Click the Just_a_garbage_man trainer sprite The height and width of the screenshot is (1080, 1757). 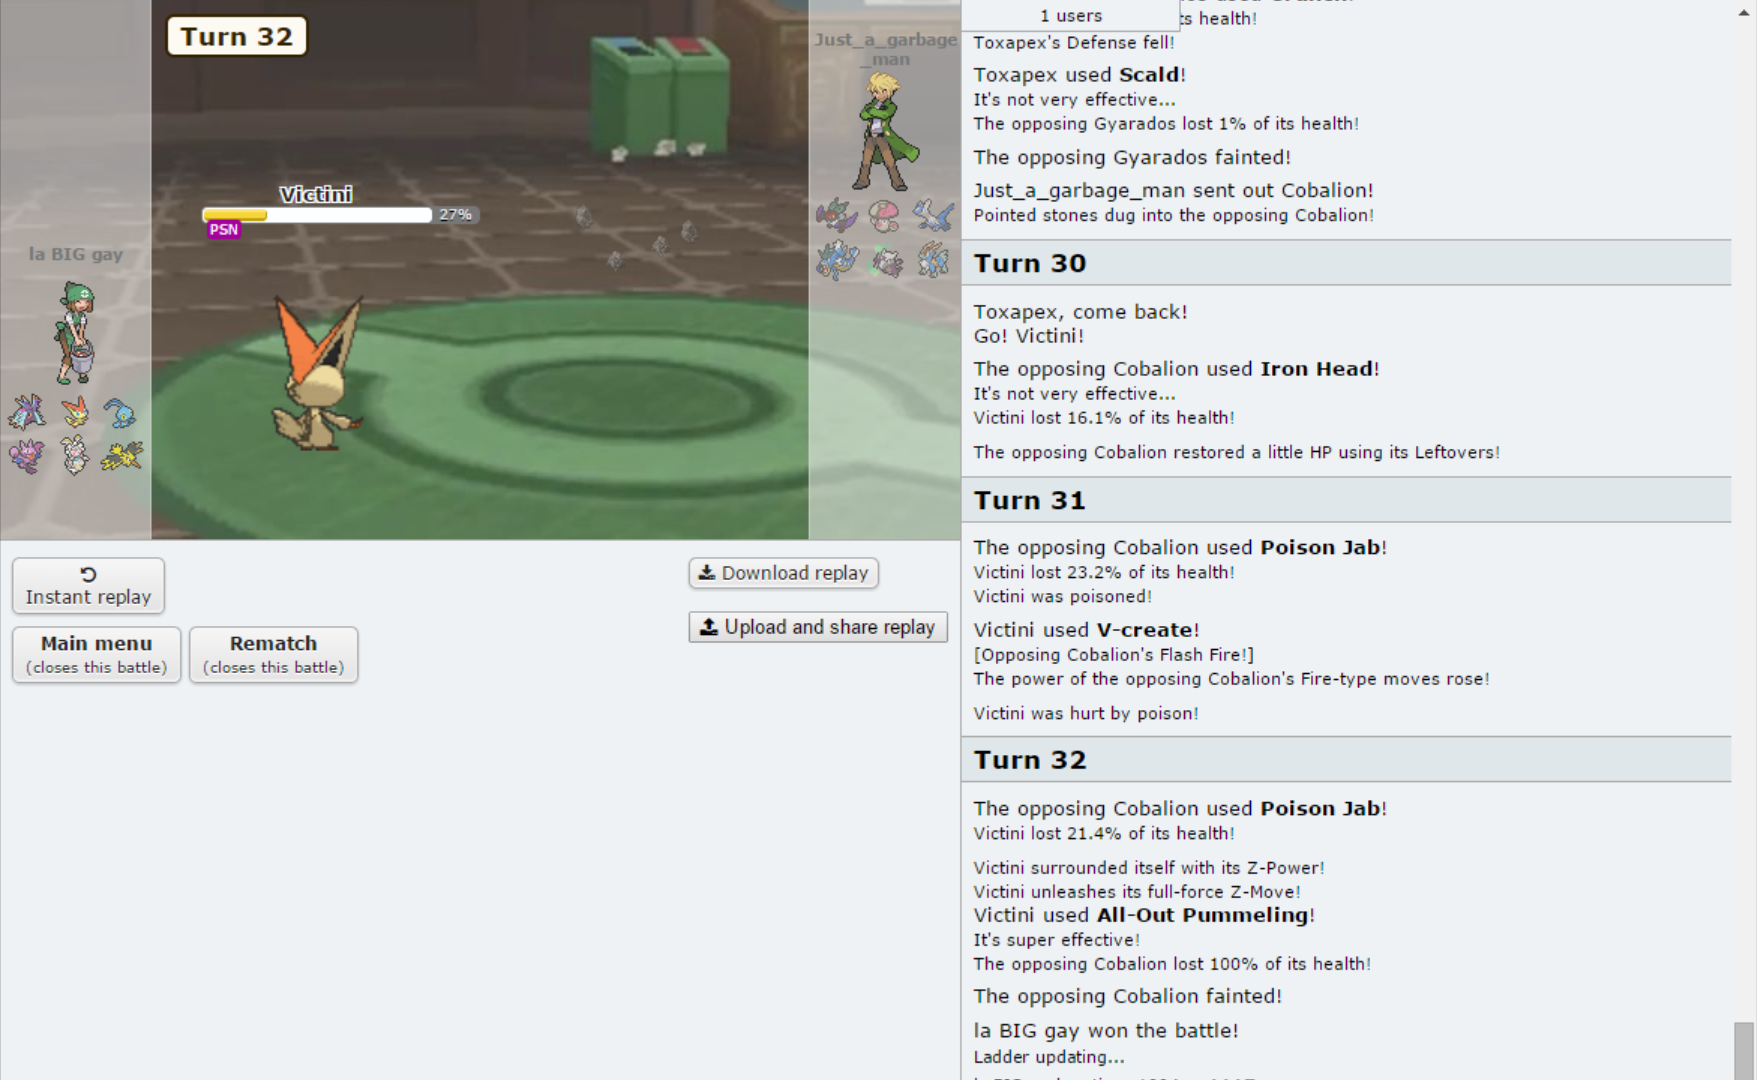(884, 131)
